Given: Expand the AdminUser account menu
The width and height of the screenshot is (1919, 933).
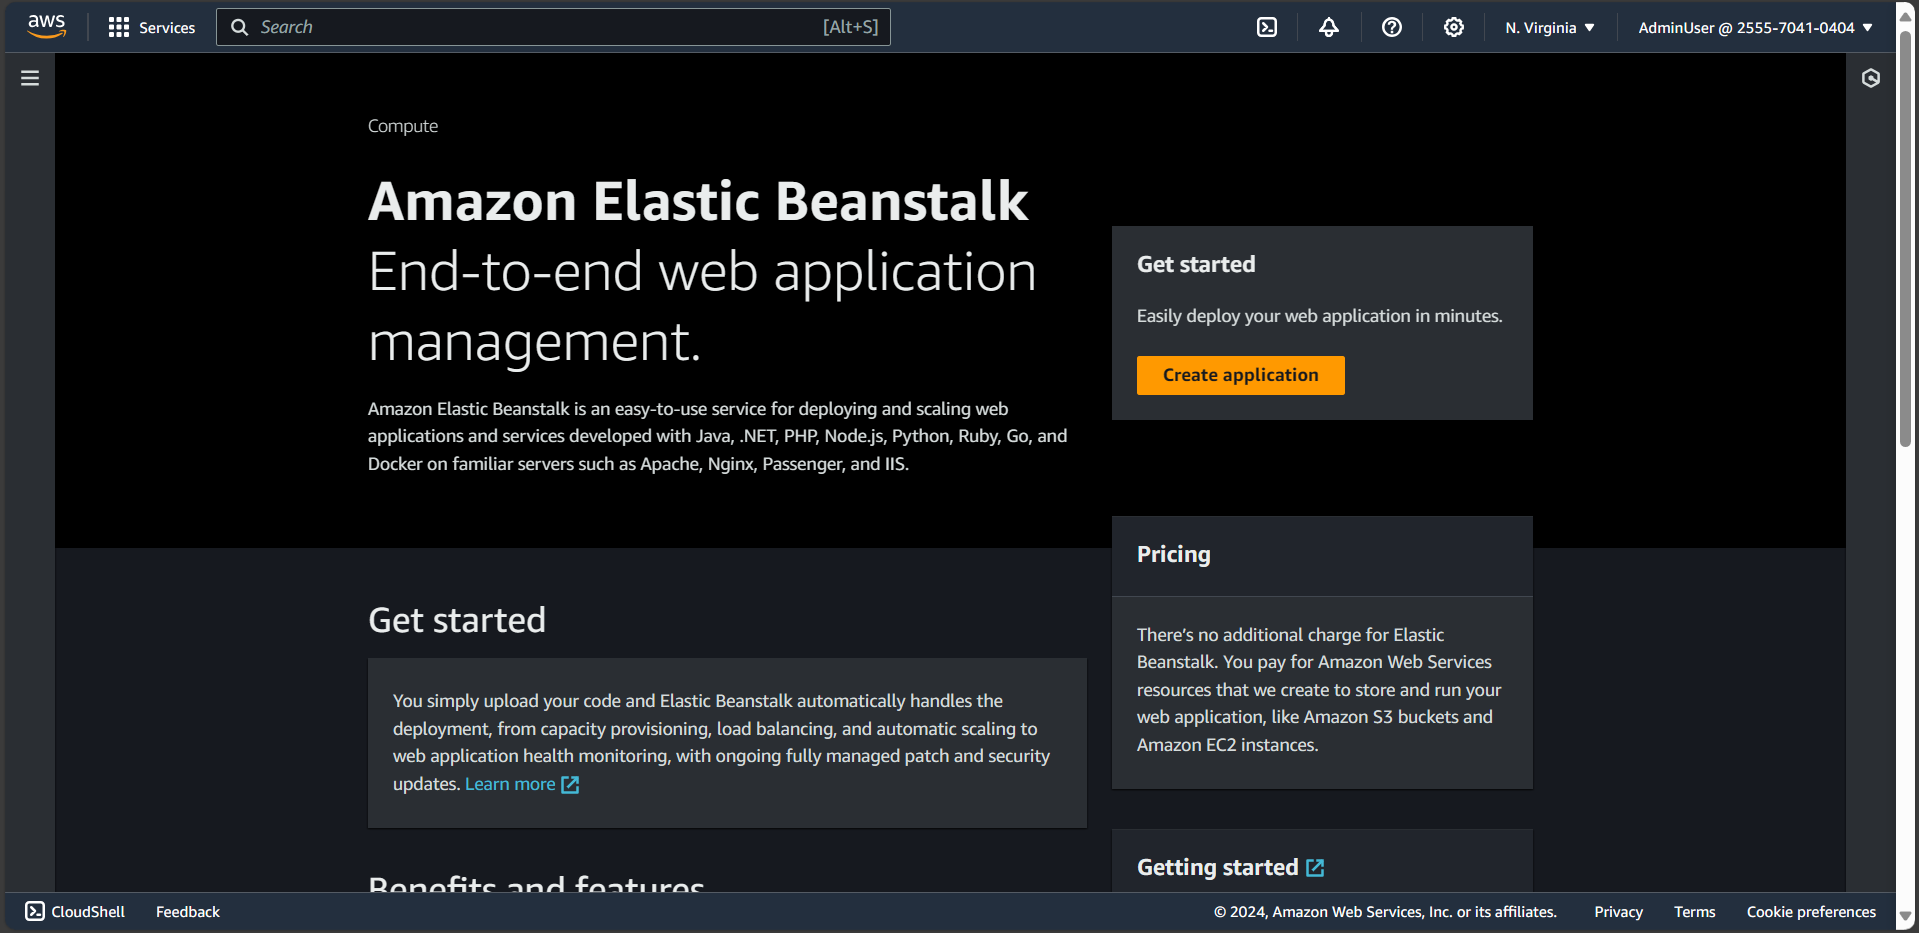Looking at the screenshot, I should point(1755,28).
